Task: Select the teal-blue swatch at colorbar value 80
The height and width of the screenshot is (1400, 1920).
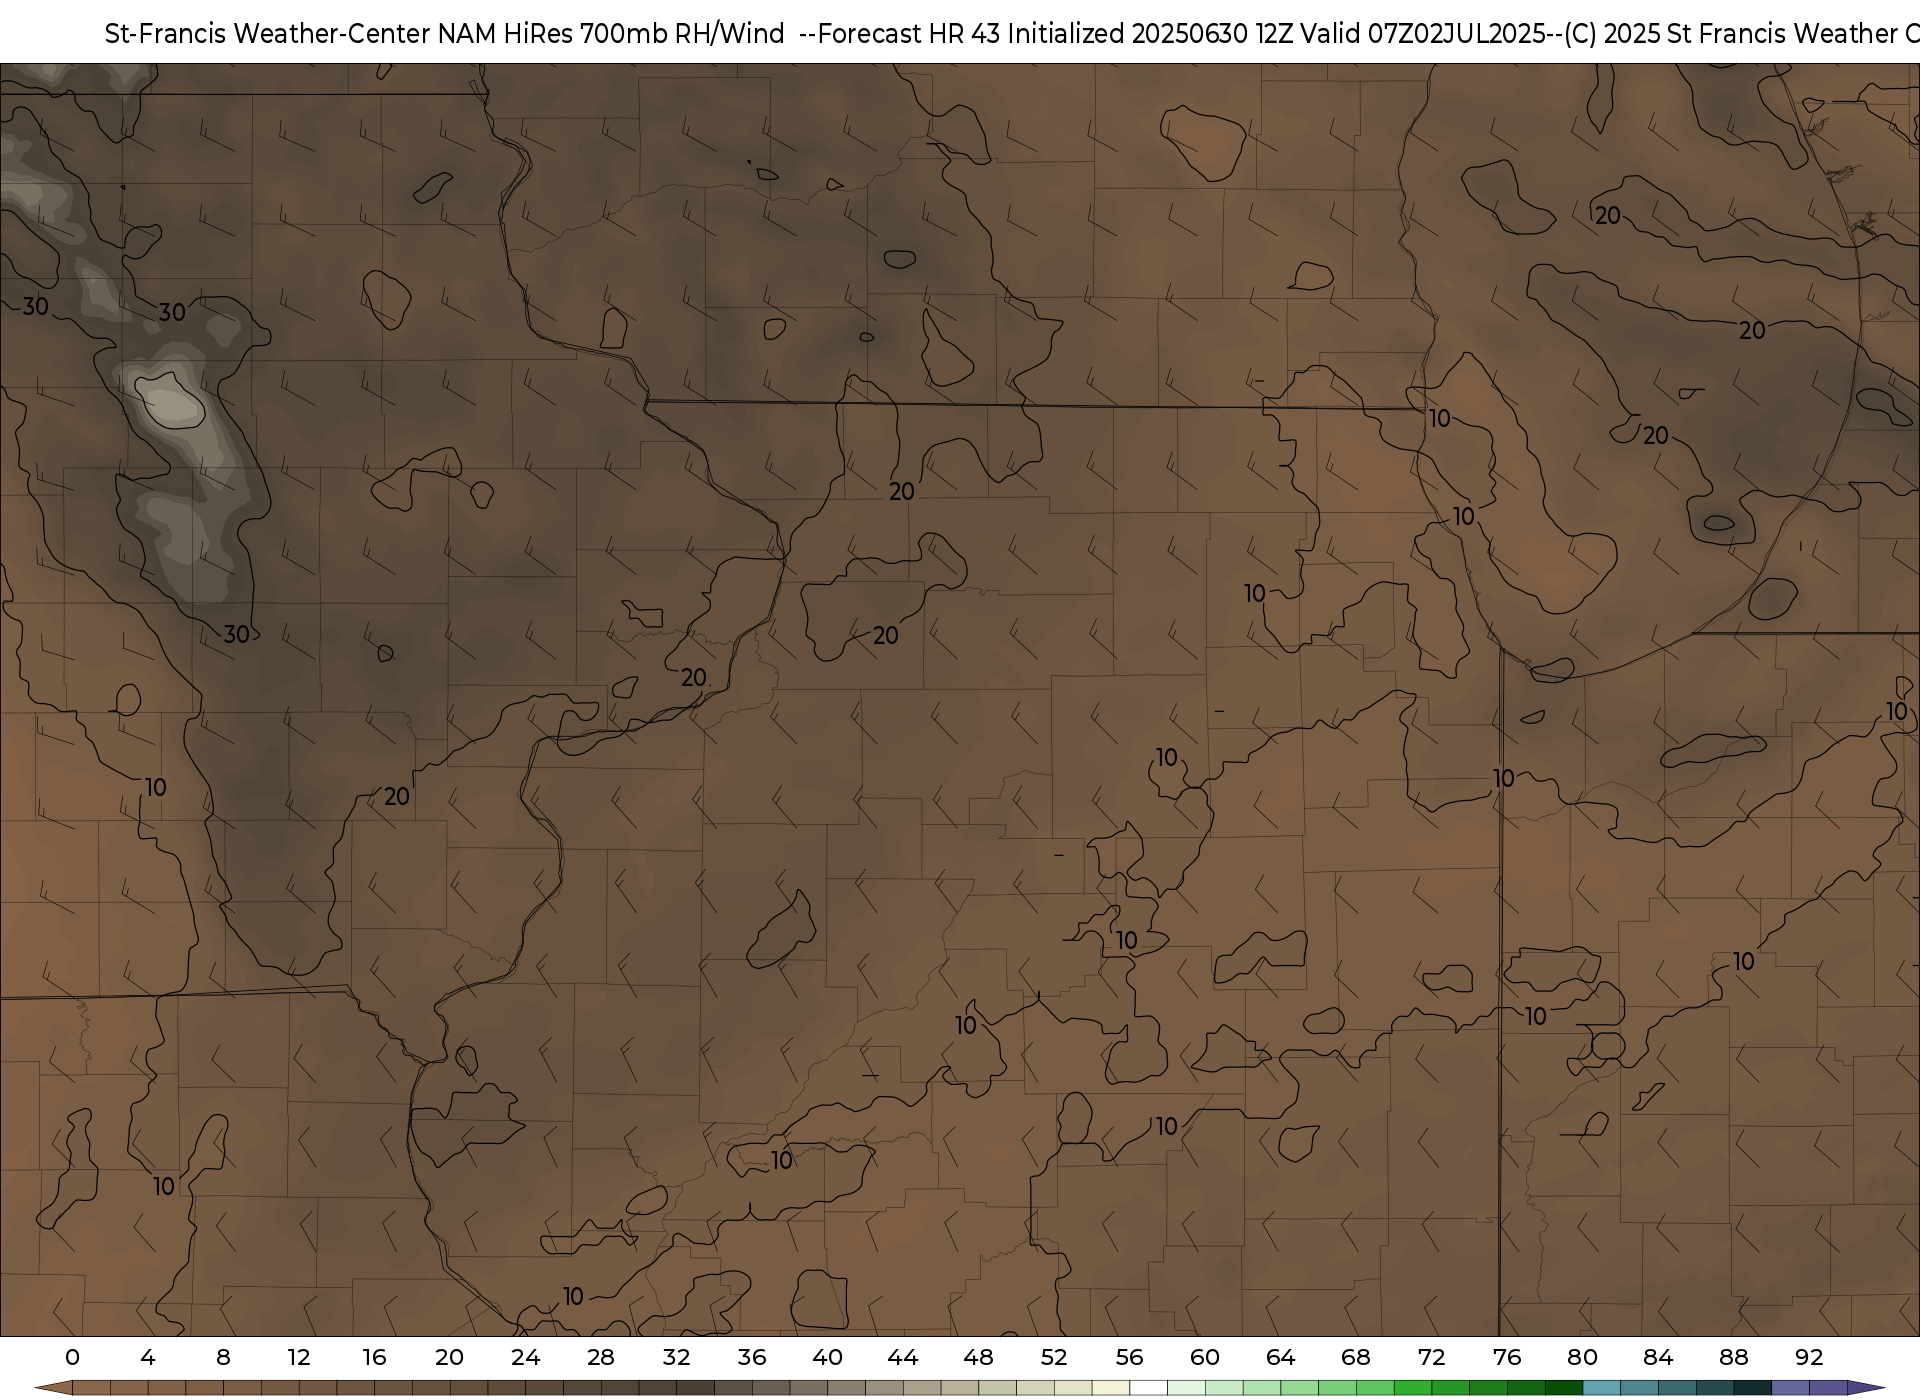Action: click(1601, 1387)
